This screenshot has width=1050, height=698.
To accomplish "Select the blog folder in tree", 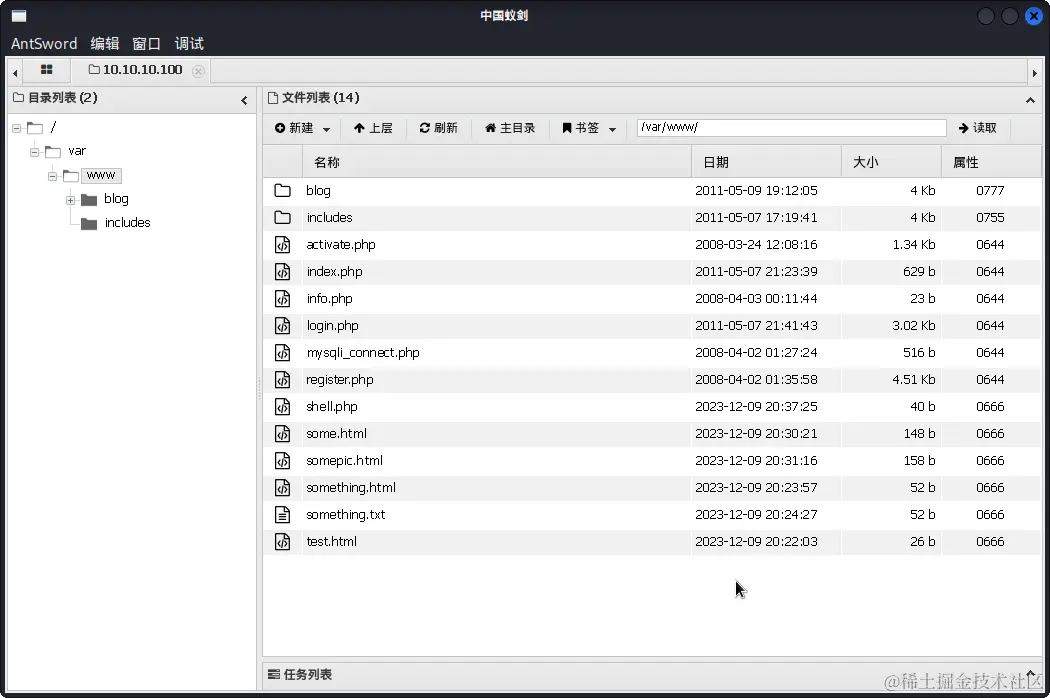I will [117, 199].
